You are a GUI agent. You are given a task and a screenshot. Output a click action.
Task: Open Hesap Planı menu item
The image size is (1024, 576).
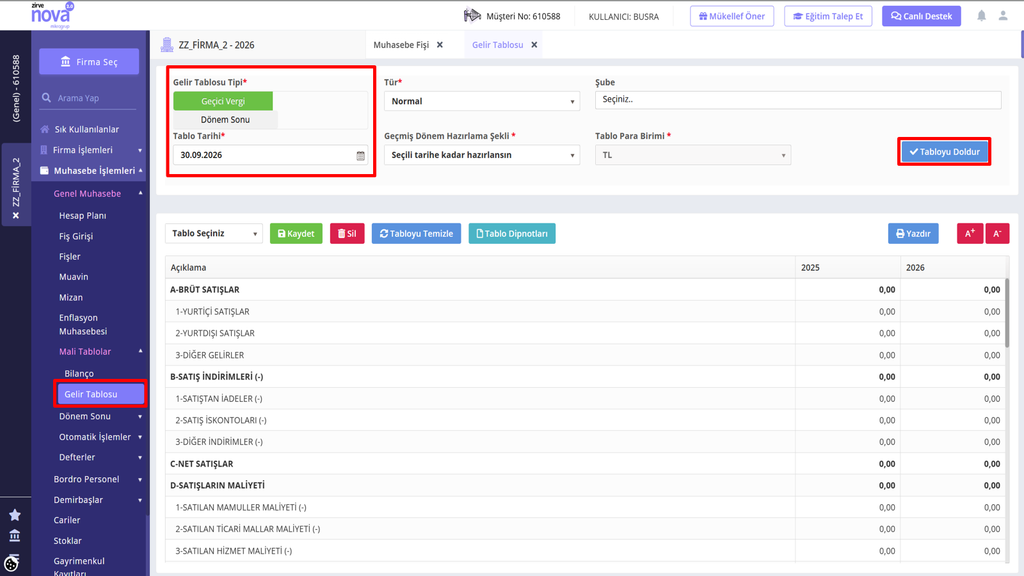click(82, 216)
